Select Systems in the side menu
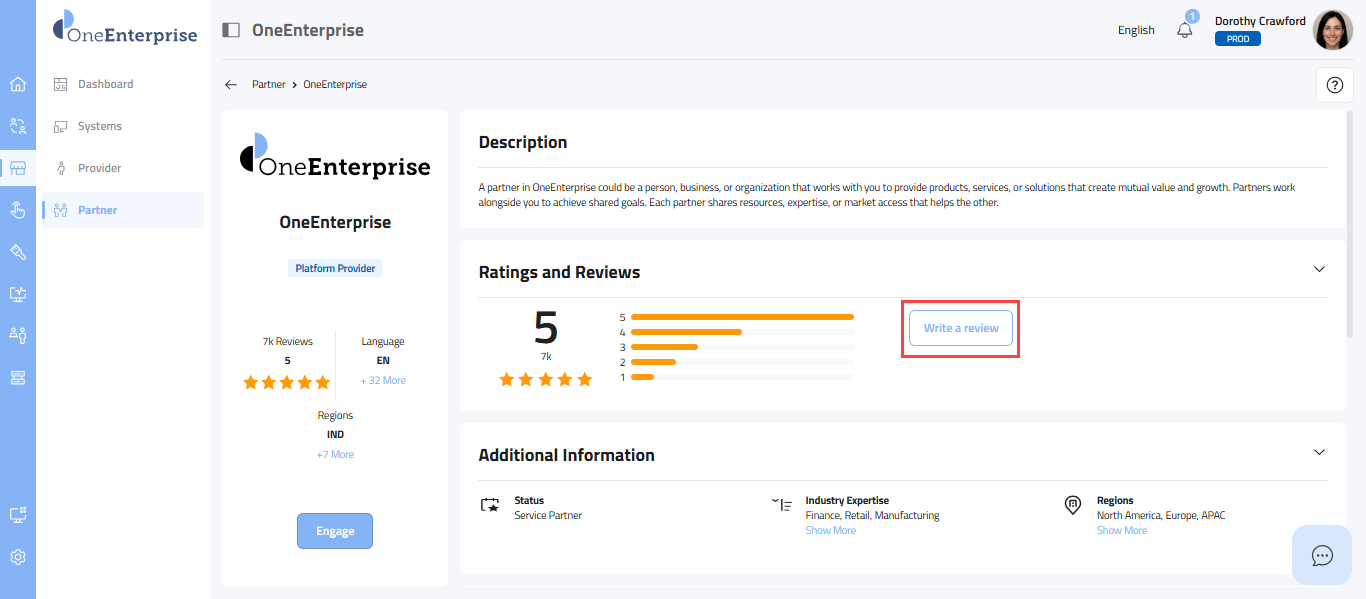This screenshot has height=599, width=1366. [99, 126]
